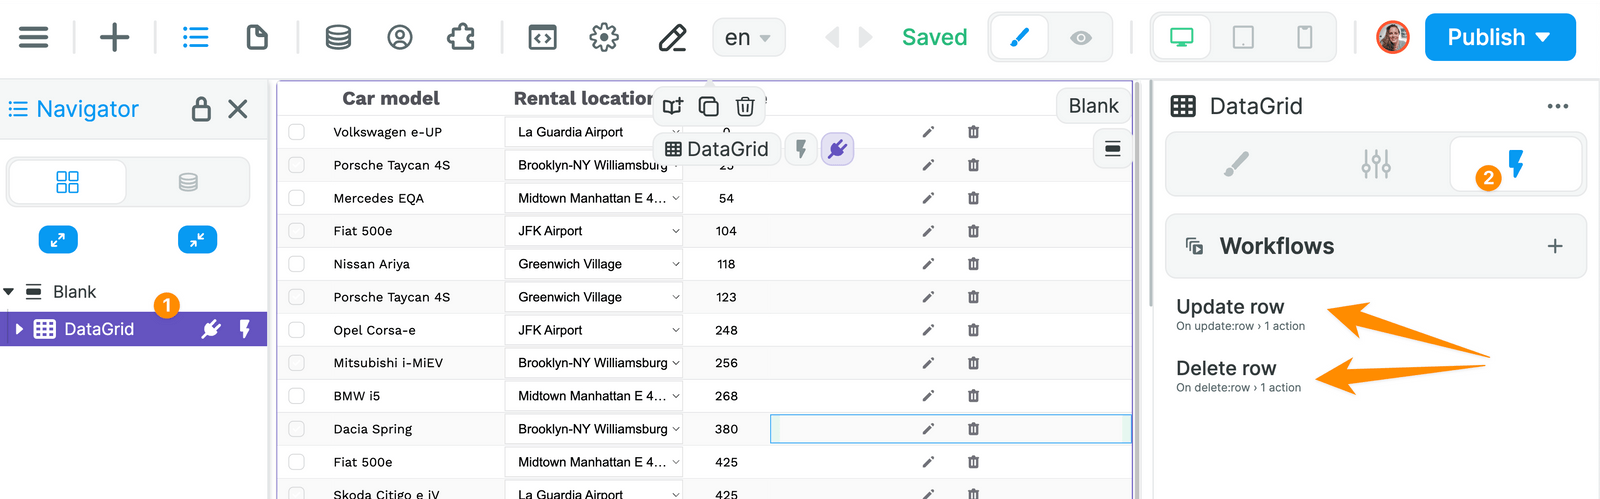Switch to the brush styling tab
1600x499 pixels.
(x=1236, y=163)
